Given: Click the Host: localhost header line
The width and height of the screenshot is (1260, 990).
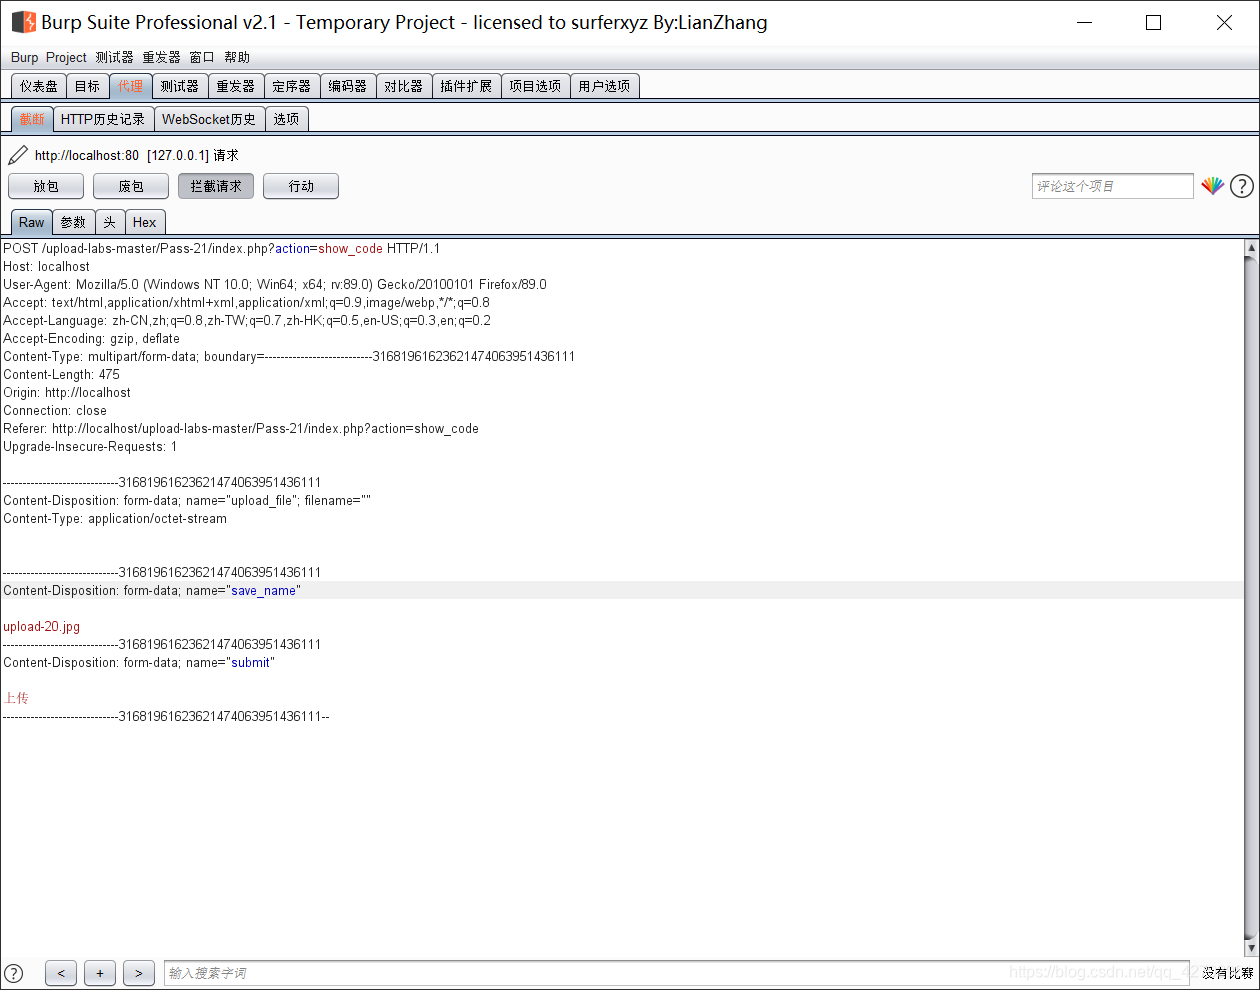Looking at the screenshot, I should (x=46, y=267).
